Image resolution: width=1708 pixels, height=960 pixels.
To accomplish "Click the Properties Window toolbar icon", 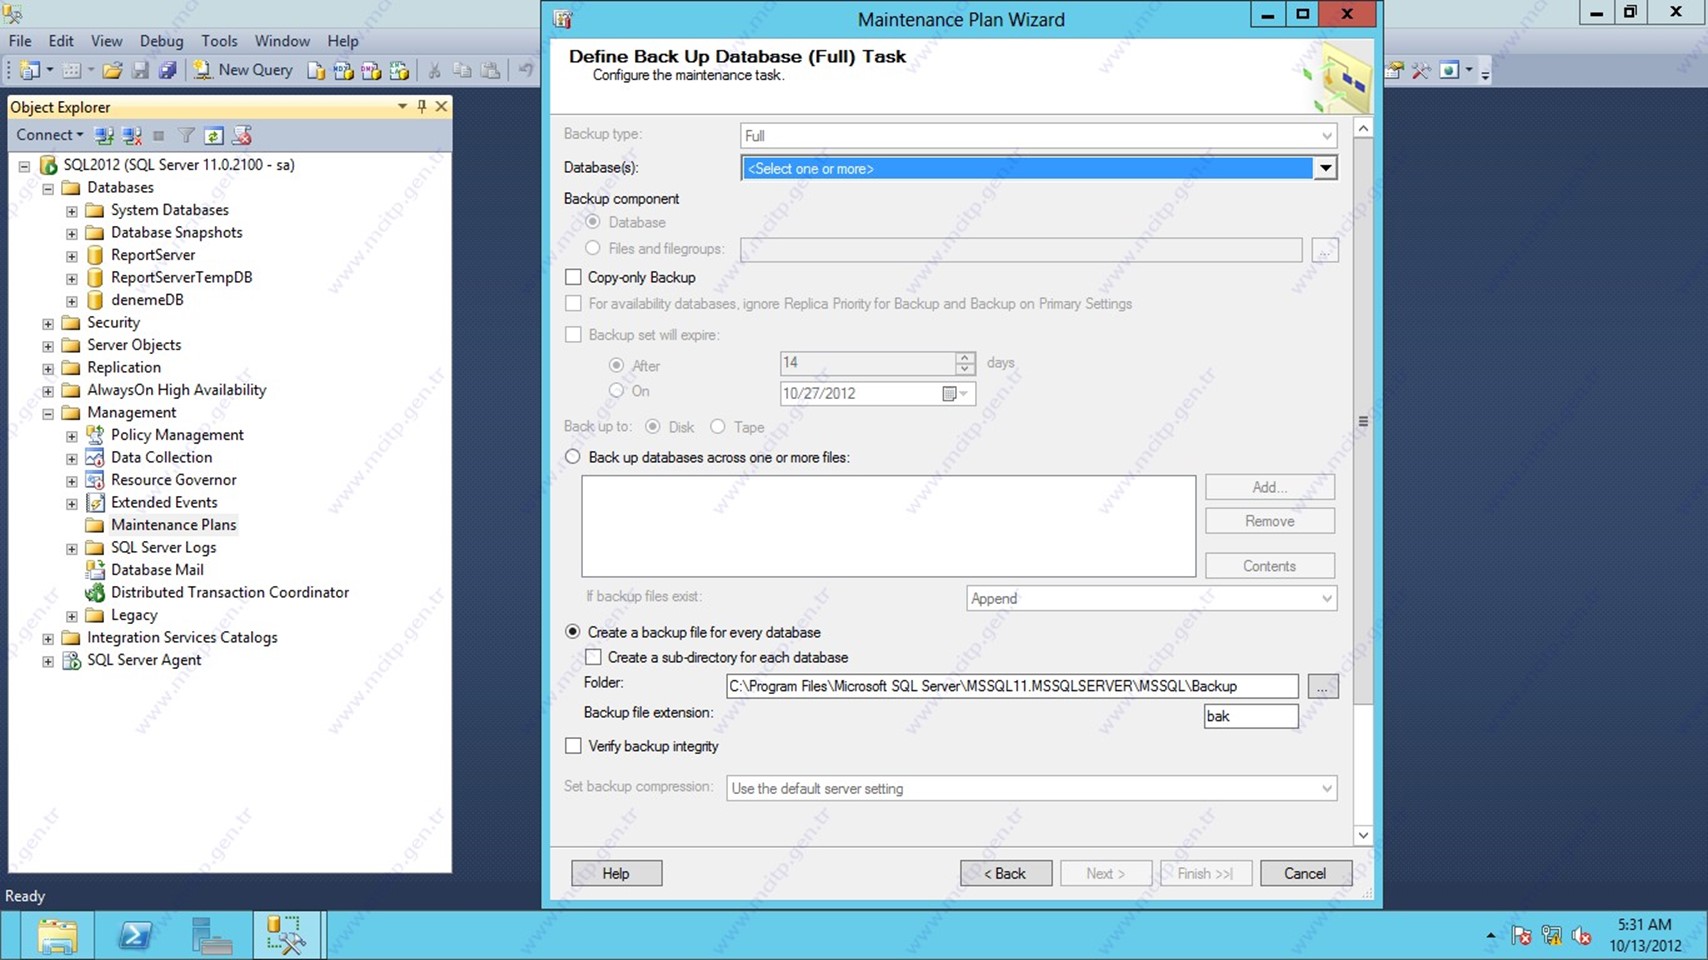I will tap(1394, 70).
